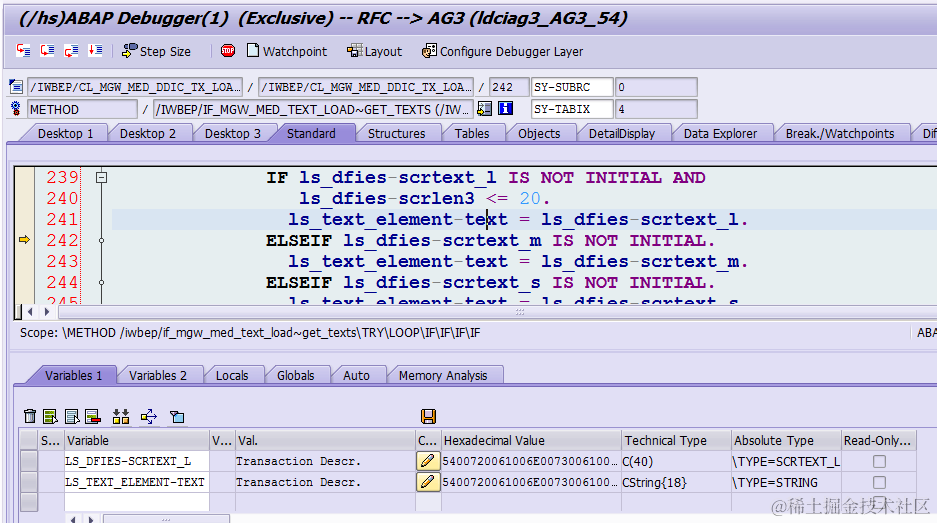Open the Break./Watchpoints tab
Viewport: 937px width, 523px height.
pyautogui.click(x=840, y=133)
